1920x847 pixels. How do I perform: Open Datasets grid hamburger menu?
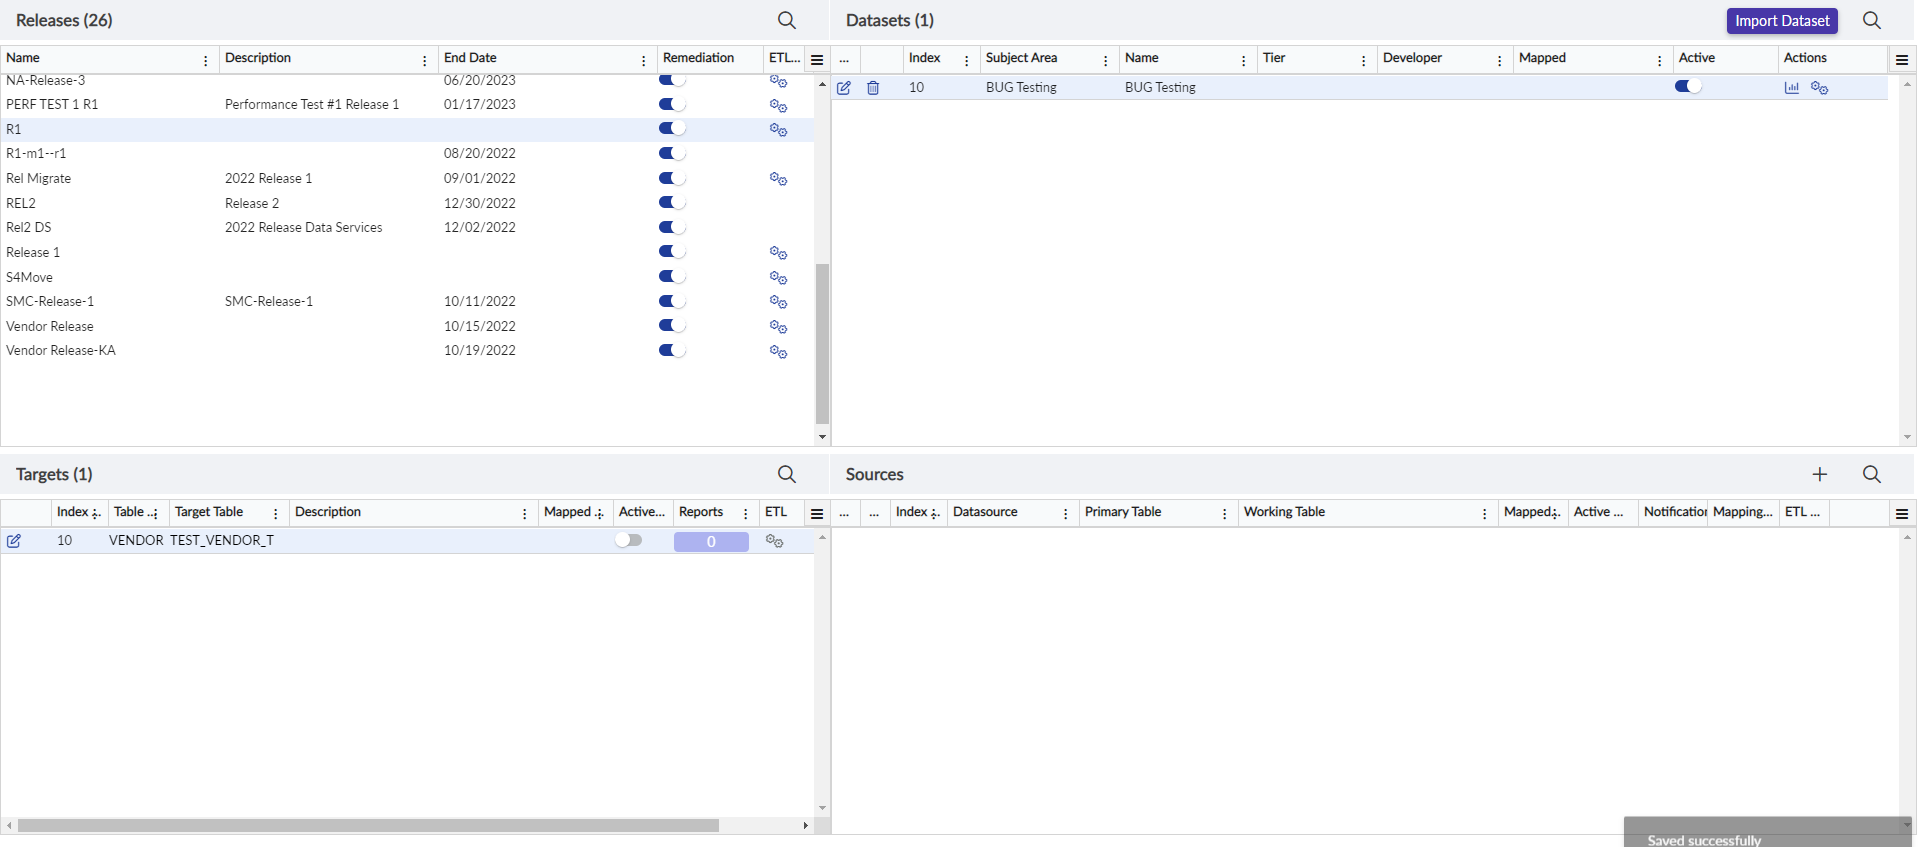coord(1902,60)
